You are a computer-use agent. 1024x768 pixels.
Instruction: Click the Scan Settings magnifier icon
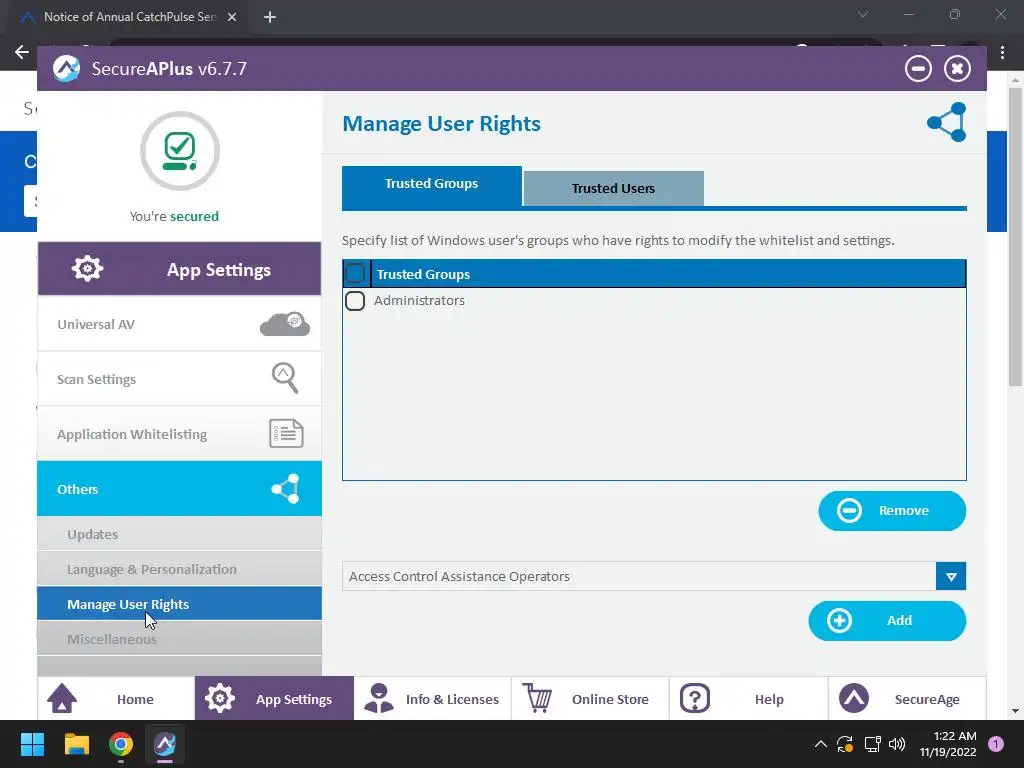pyautogui.click(x=285, y=377)
